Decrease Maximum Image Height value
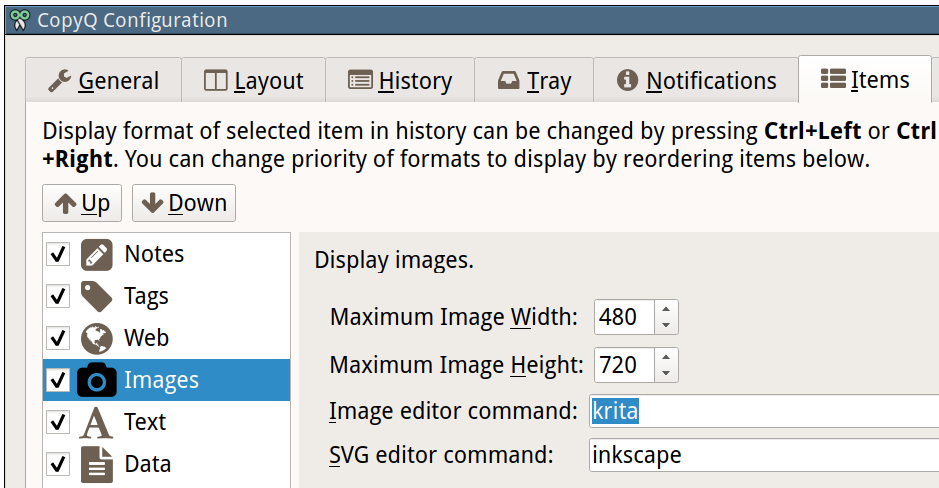Screen dimensions: 939x488 tap(667, 373)
